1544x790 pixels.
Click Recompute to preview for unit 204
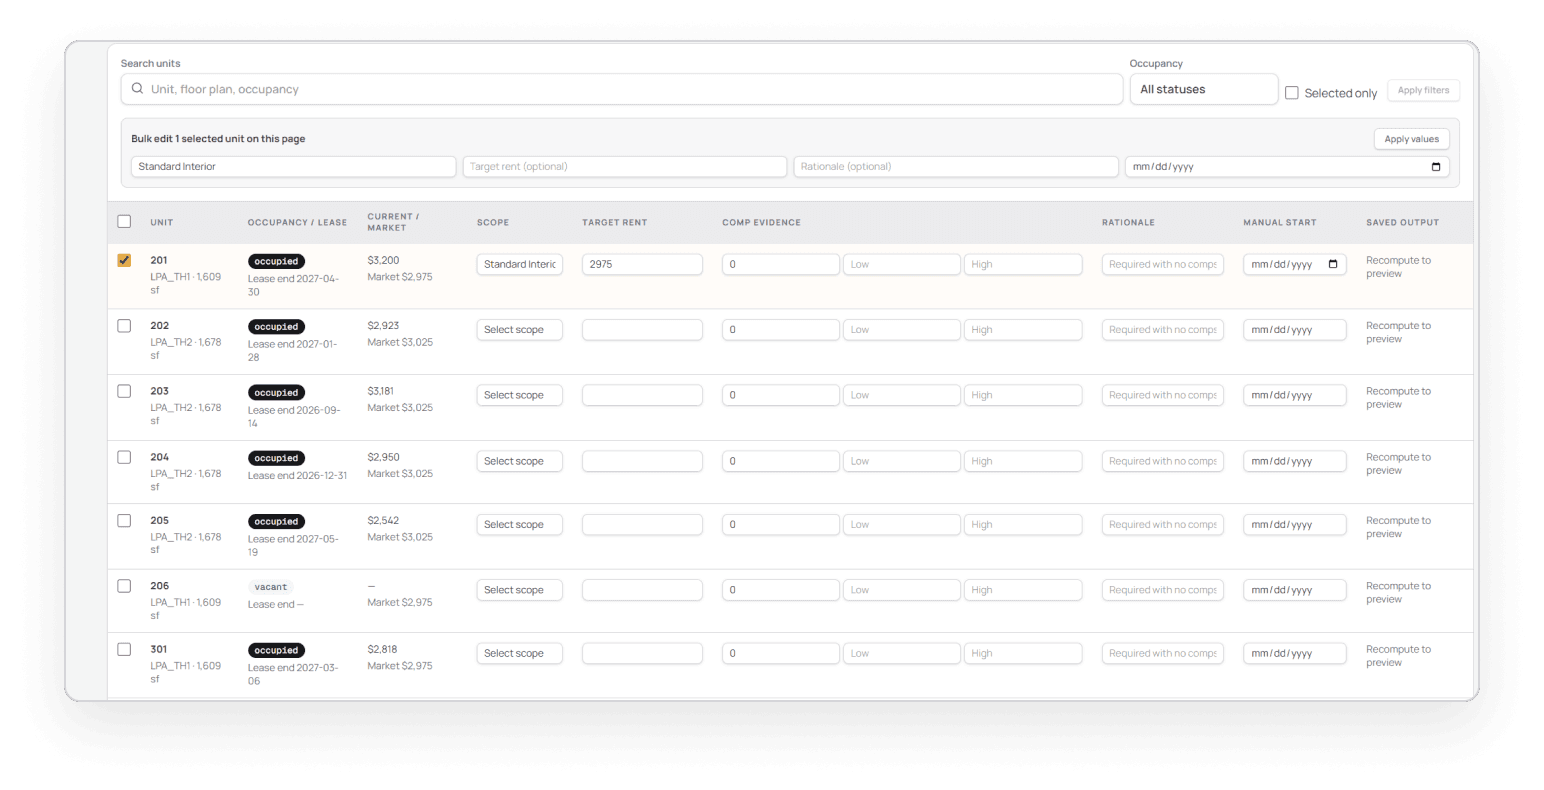tap(1399, 464)
